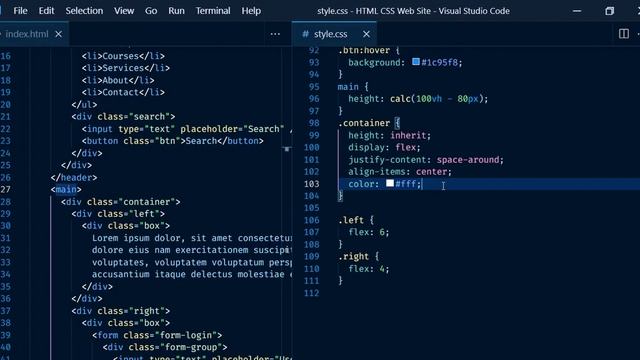Click 'flex: 4;' declaration
The height and width of the screenshot is (360, 640).
coord(369,269)
